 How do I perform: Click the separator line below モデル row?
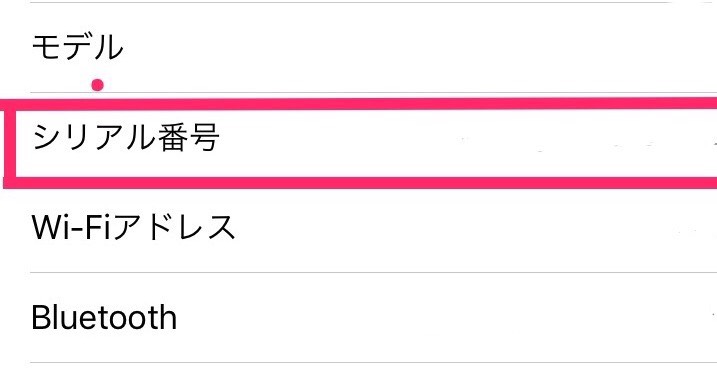pos(374,92)
